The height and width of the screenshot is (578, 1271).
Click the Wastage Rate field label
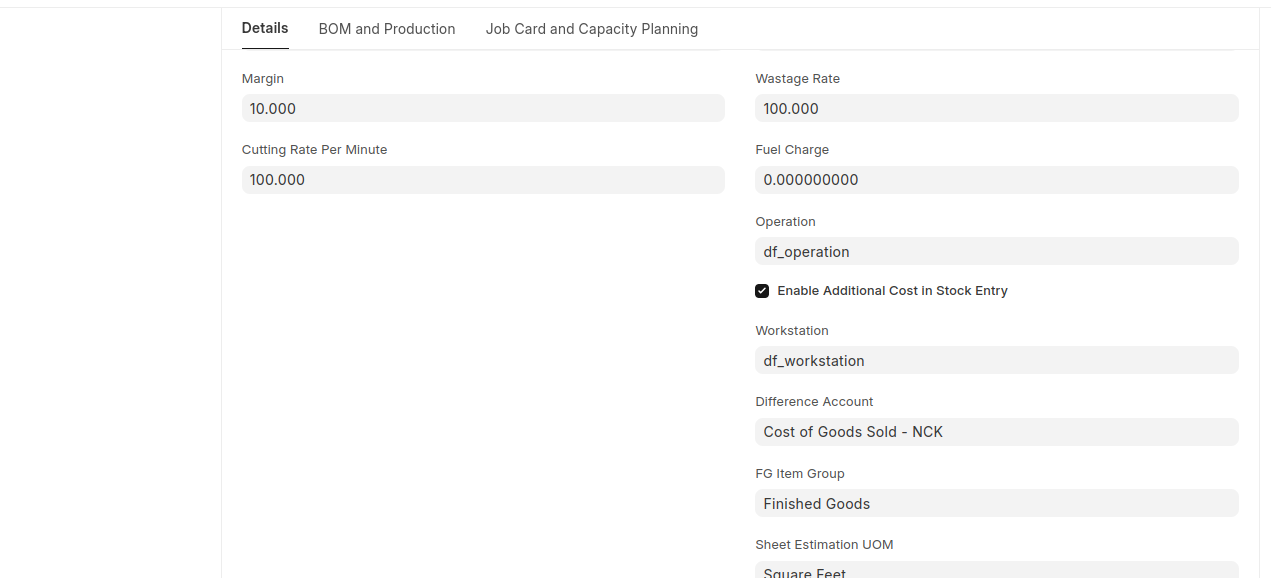797,79
